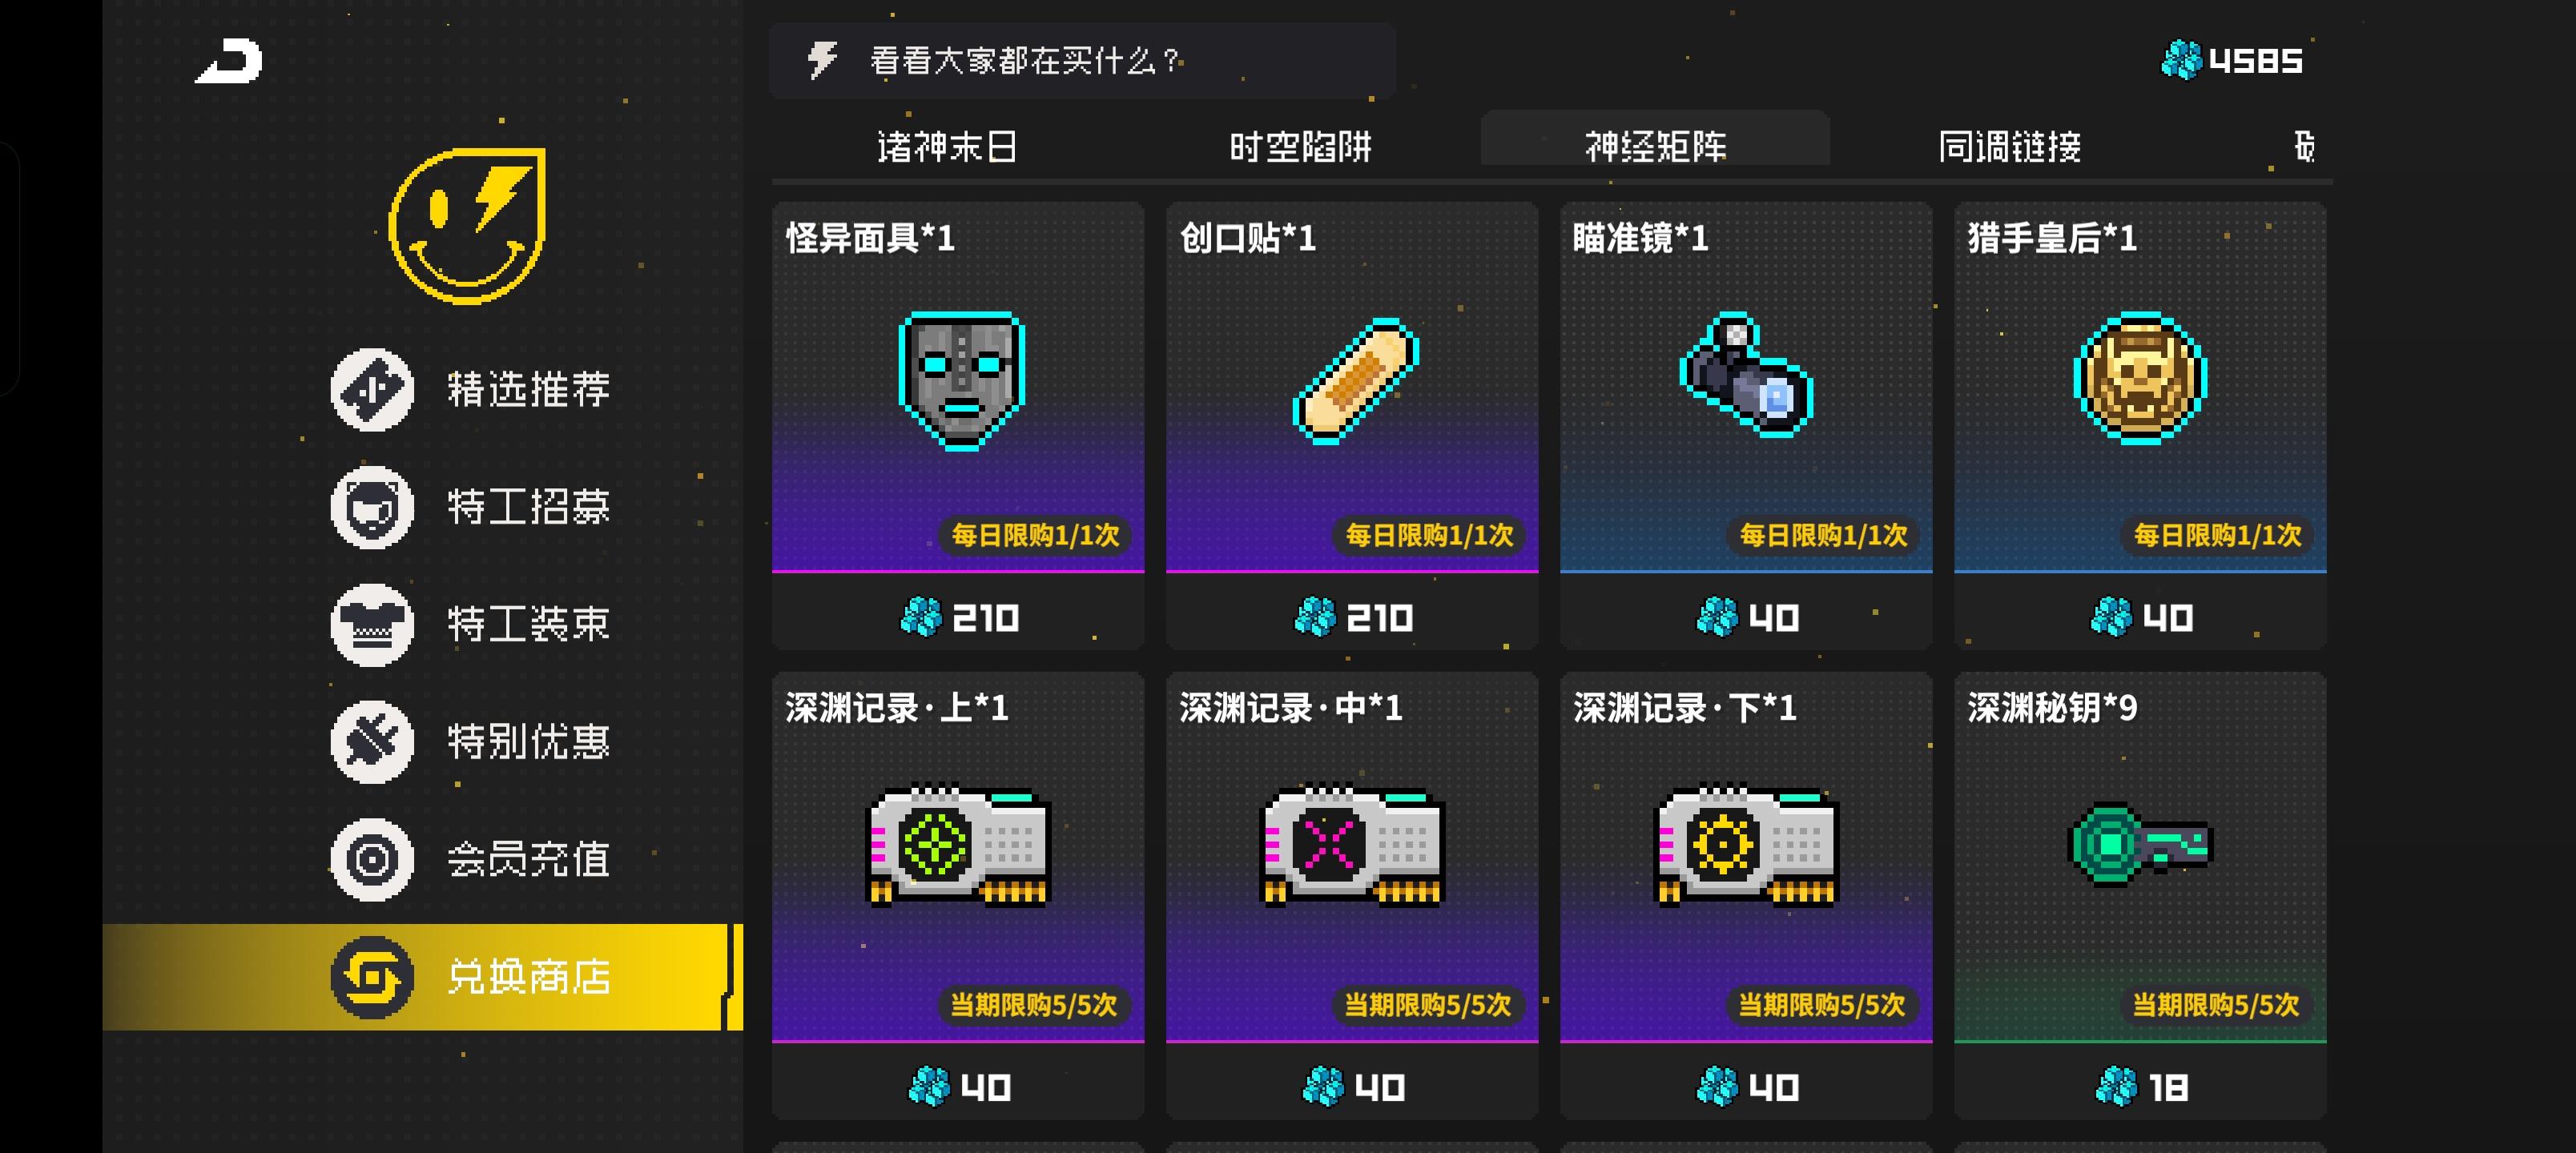Viewport: 2576px width, 1153px height.
Task: Purchase 猎手皇后 coin for 40 gems
Action: click(2140, 617)
